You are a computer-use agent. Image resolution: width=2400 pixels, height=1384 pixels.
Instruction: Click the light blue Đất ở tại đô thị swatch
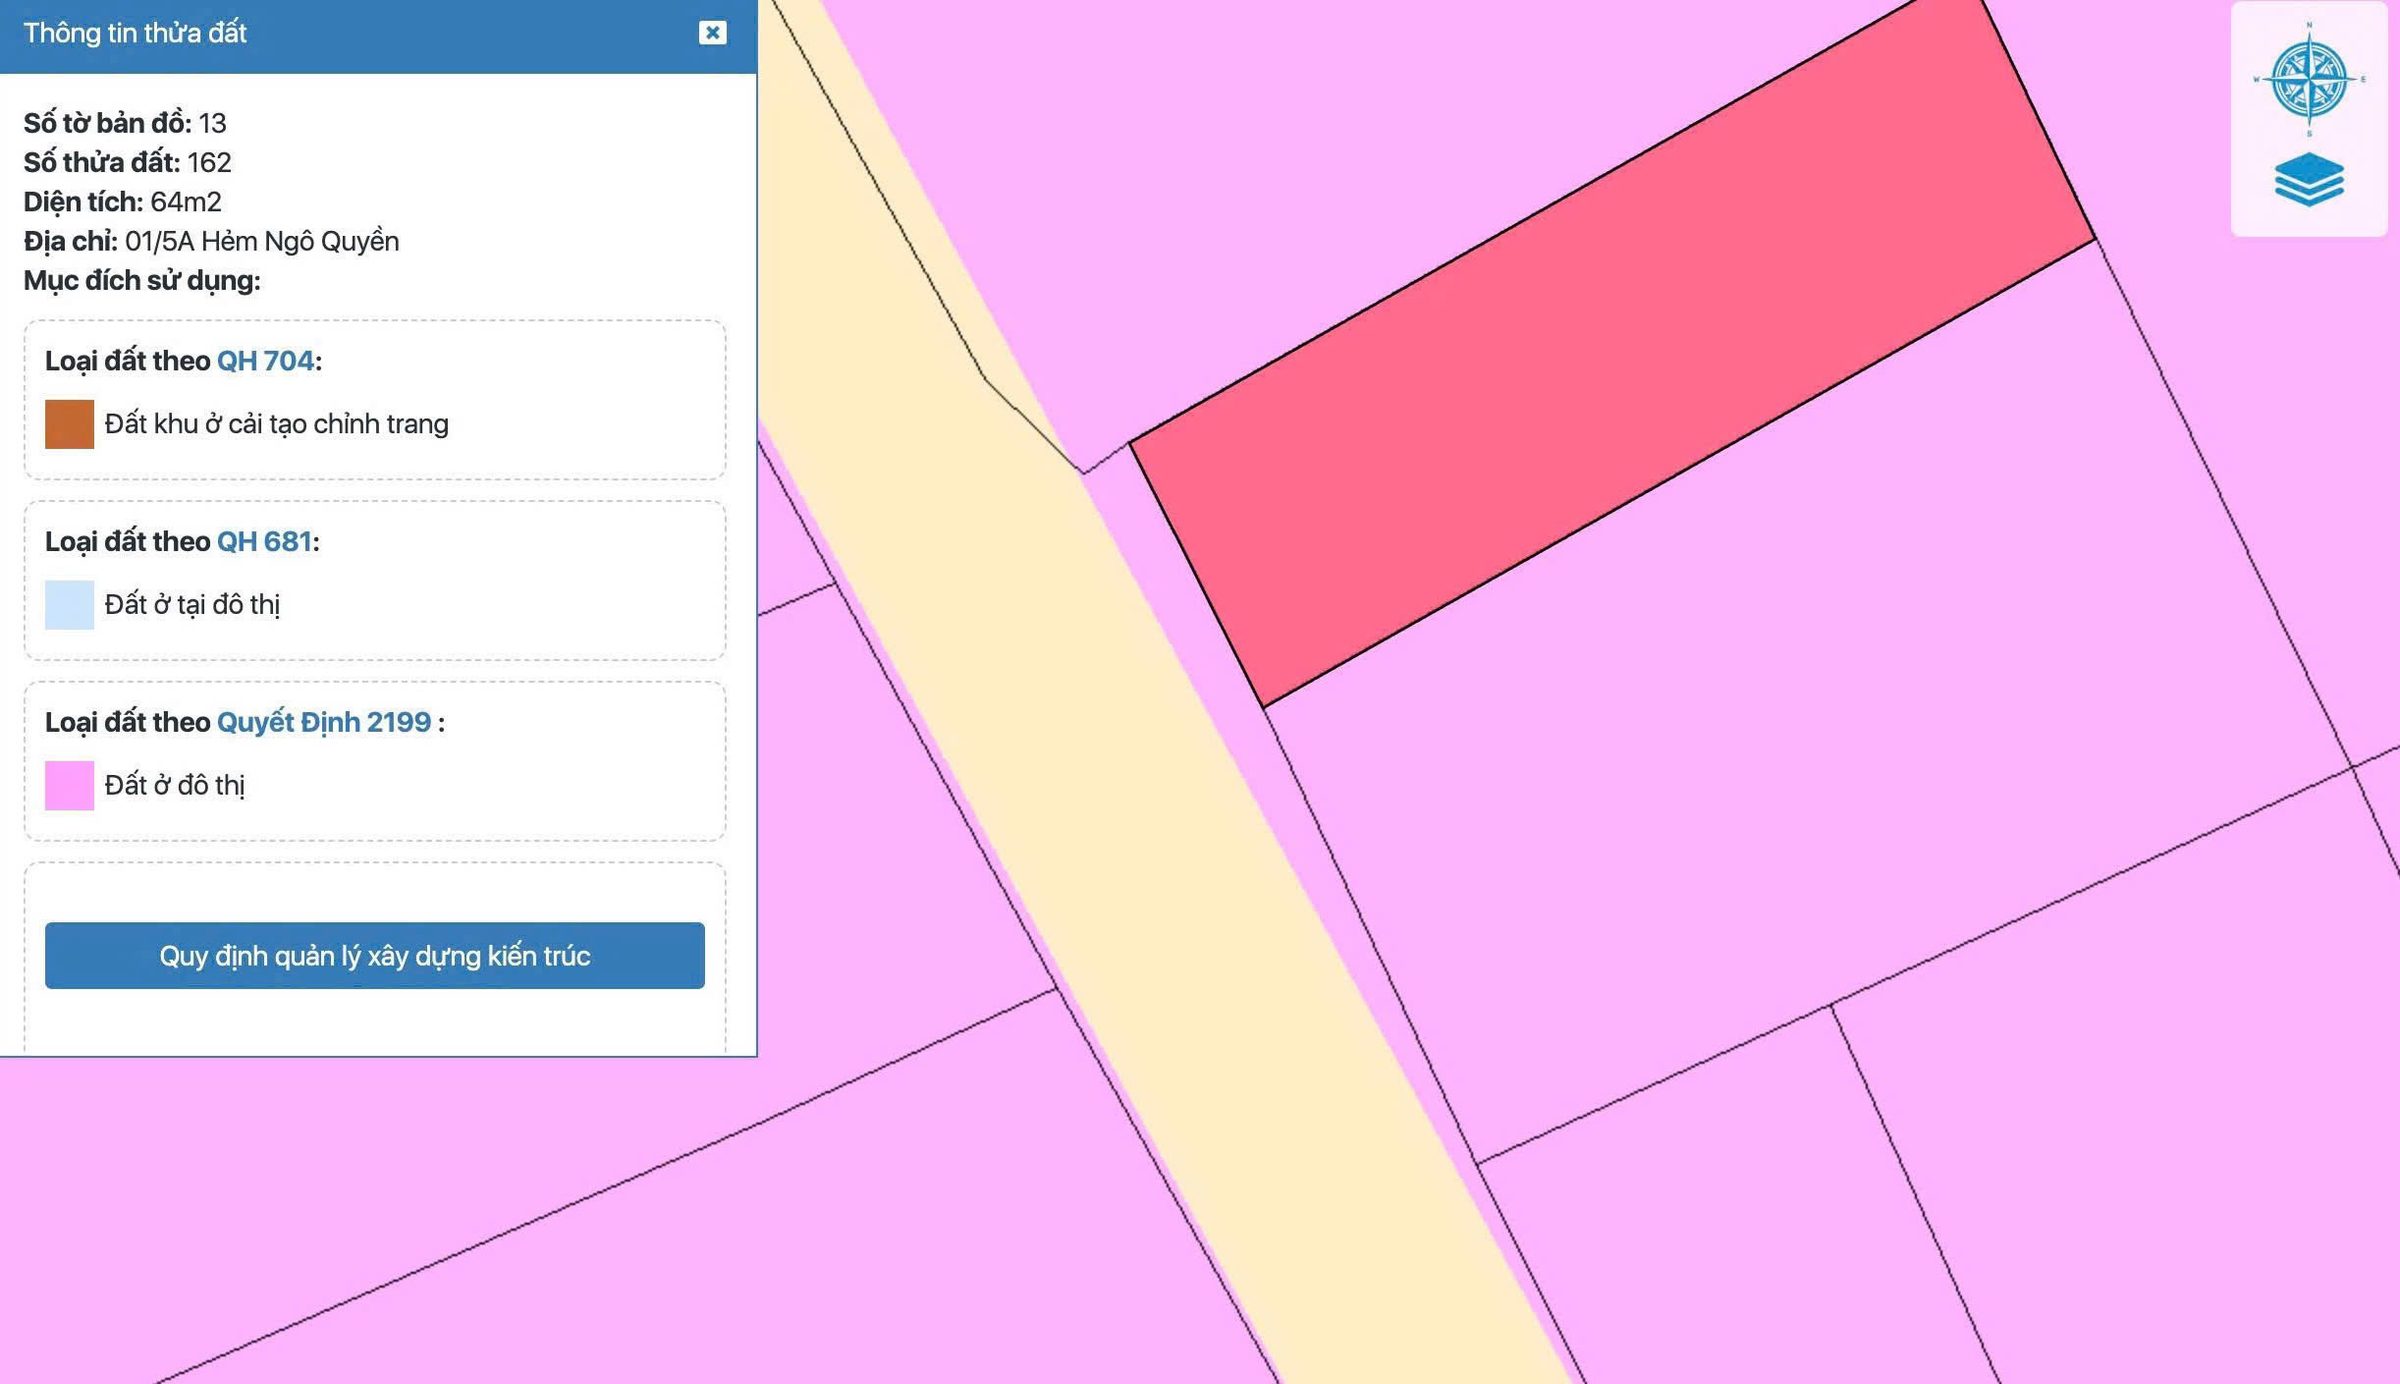coord(69,605)
